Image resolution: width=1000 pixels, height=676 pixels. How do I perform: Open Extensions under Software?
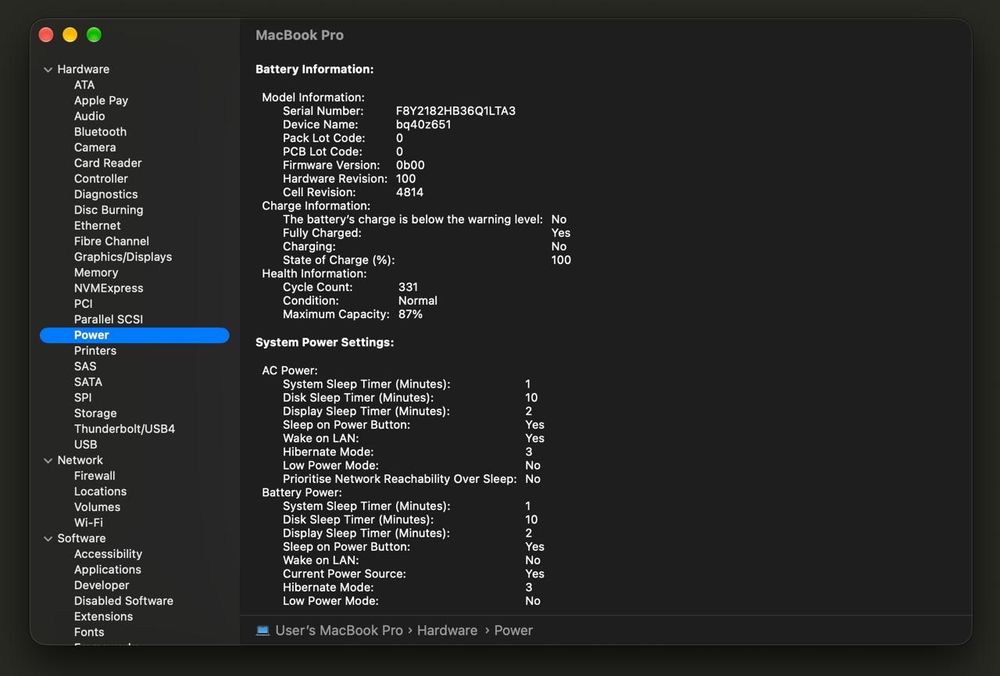point(103,617)
